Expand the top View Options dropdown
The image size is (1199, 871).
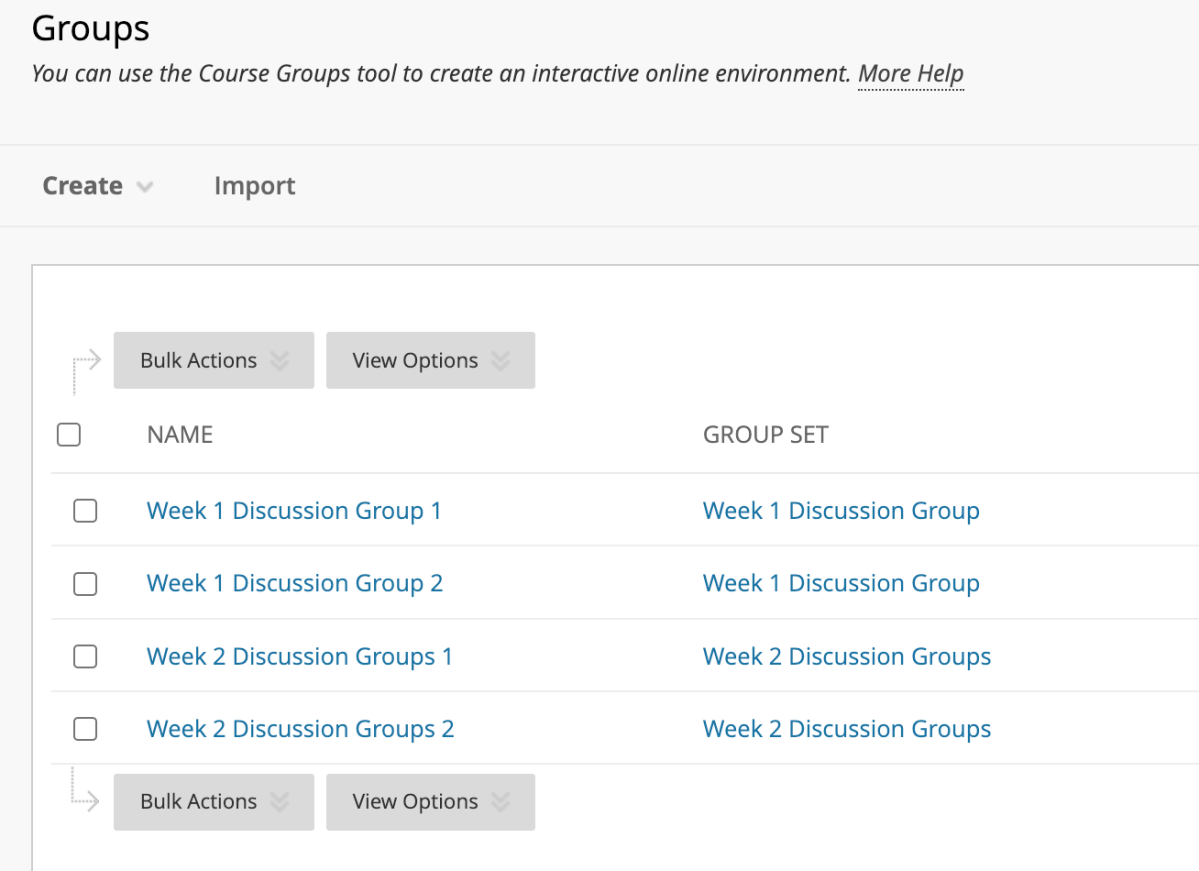pos(430,361)
